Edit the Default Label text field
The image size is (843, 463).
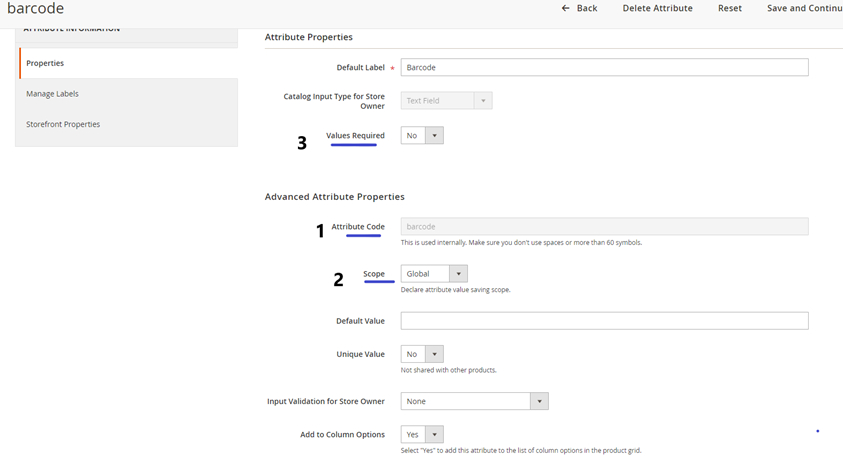[604, 67]
